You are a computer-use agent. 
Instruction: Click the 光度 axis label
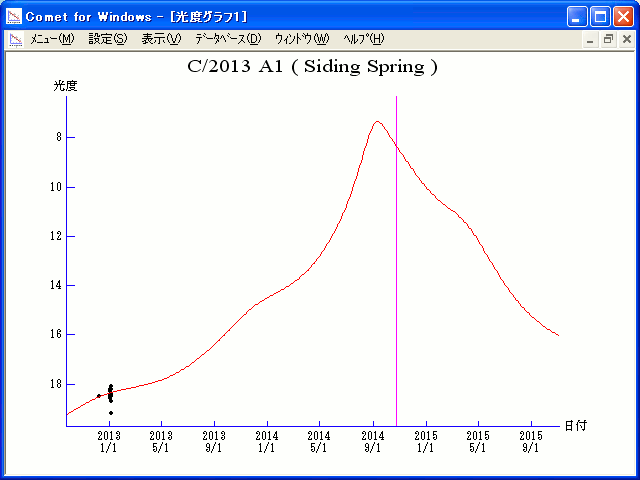coord(65,86)
